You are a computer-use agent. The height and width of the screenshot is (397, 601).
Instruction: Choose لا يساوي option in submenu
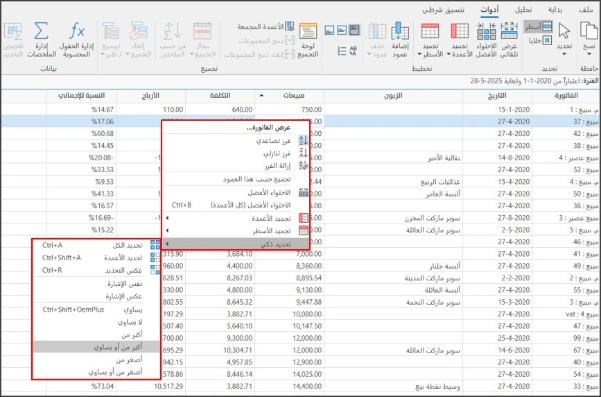pos(96,322)
